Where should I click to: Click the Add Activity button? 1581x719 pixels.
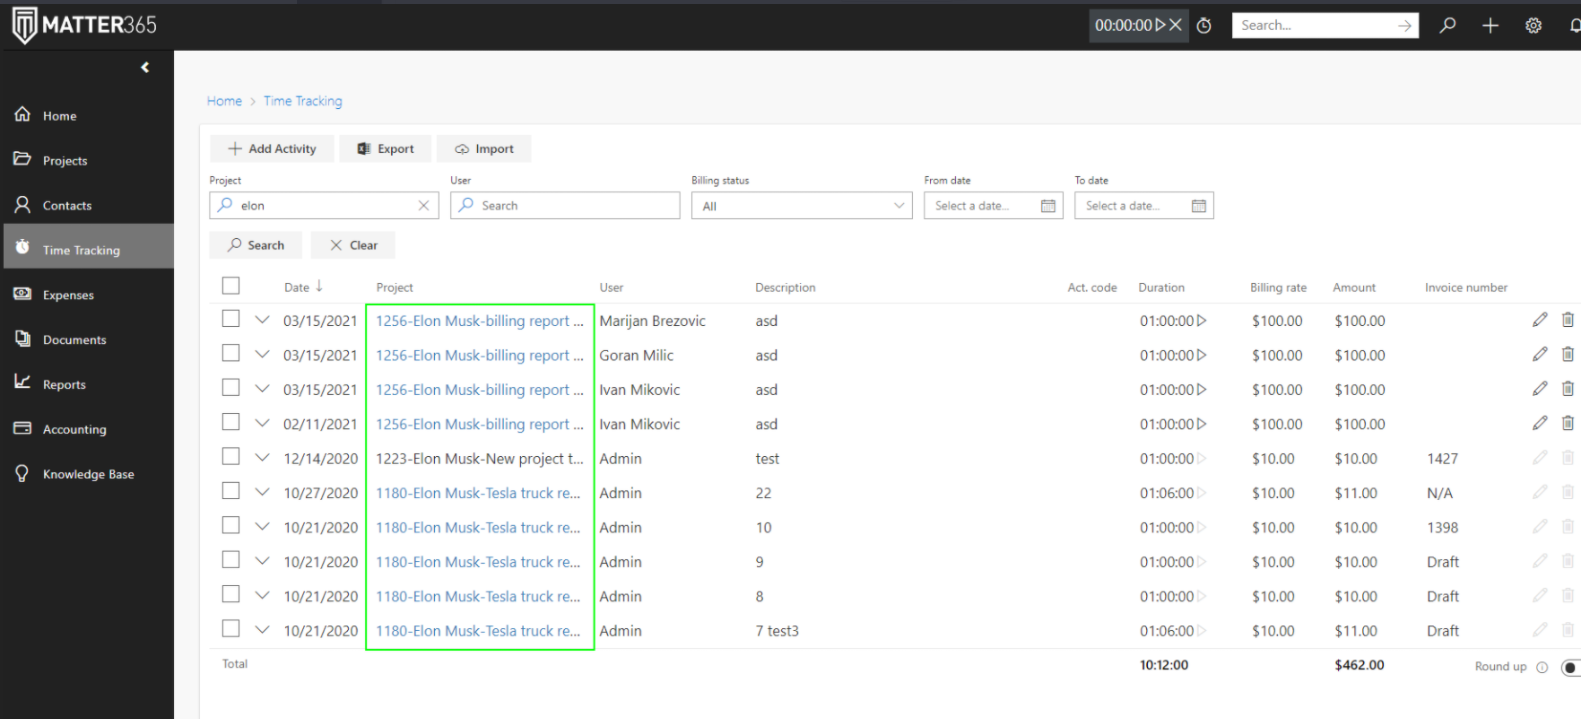(x=272, y=148)
